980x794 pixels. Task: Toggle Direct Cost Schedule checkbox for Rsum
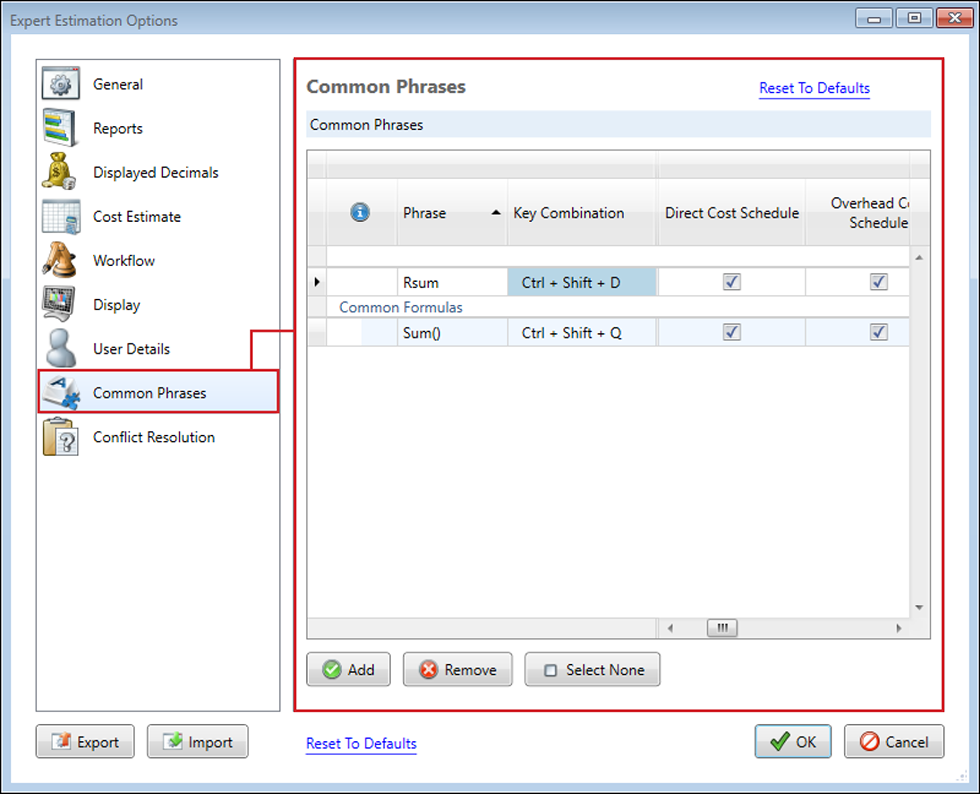[732, 282]
